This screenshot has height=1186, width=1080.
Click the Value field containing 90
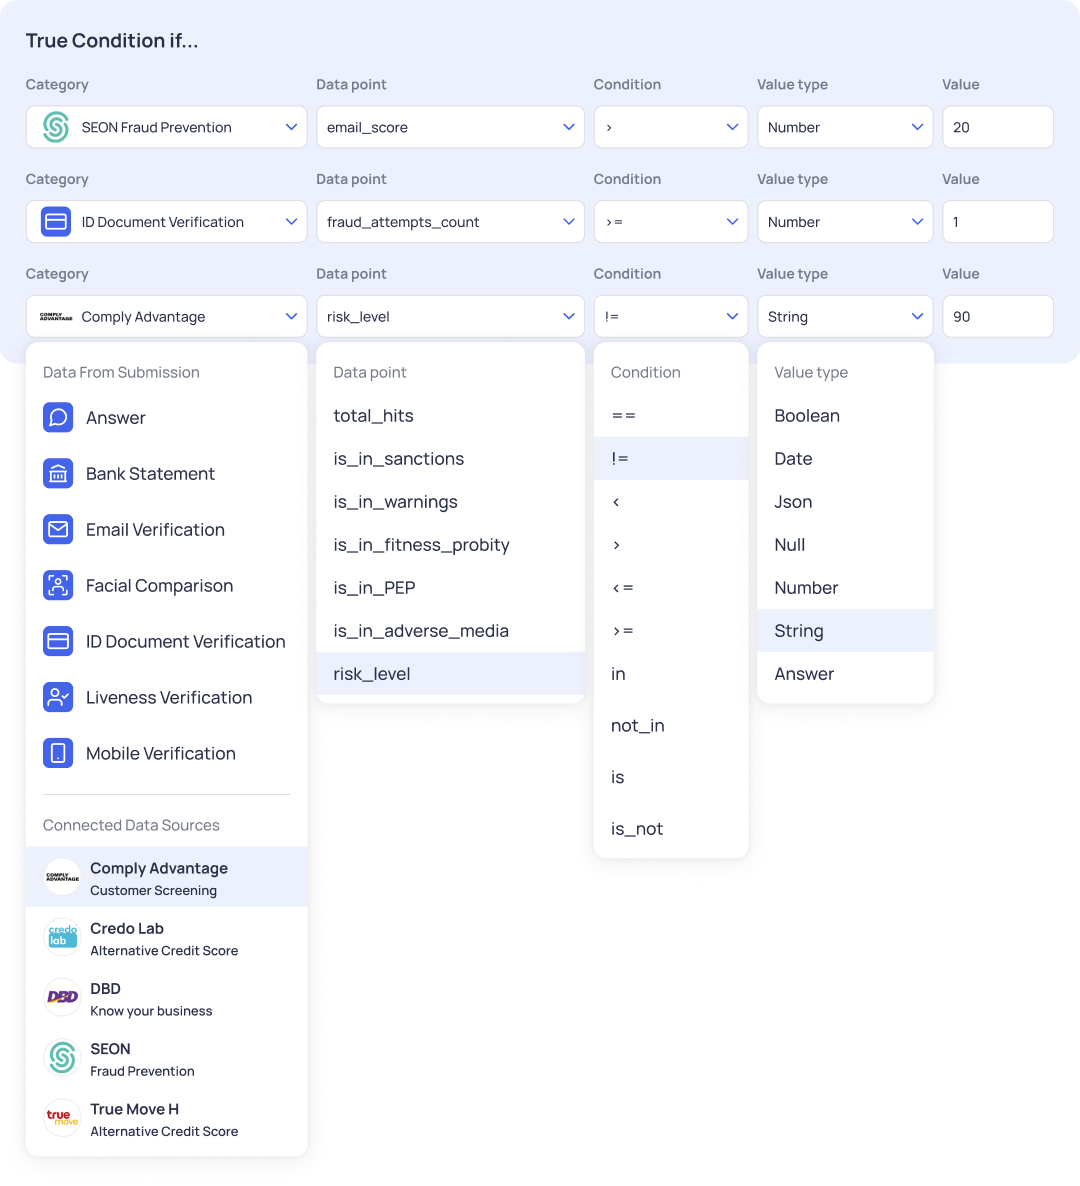[998, 316]
